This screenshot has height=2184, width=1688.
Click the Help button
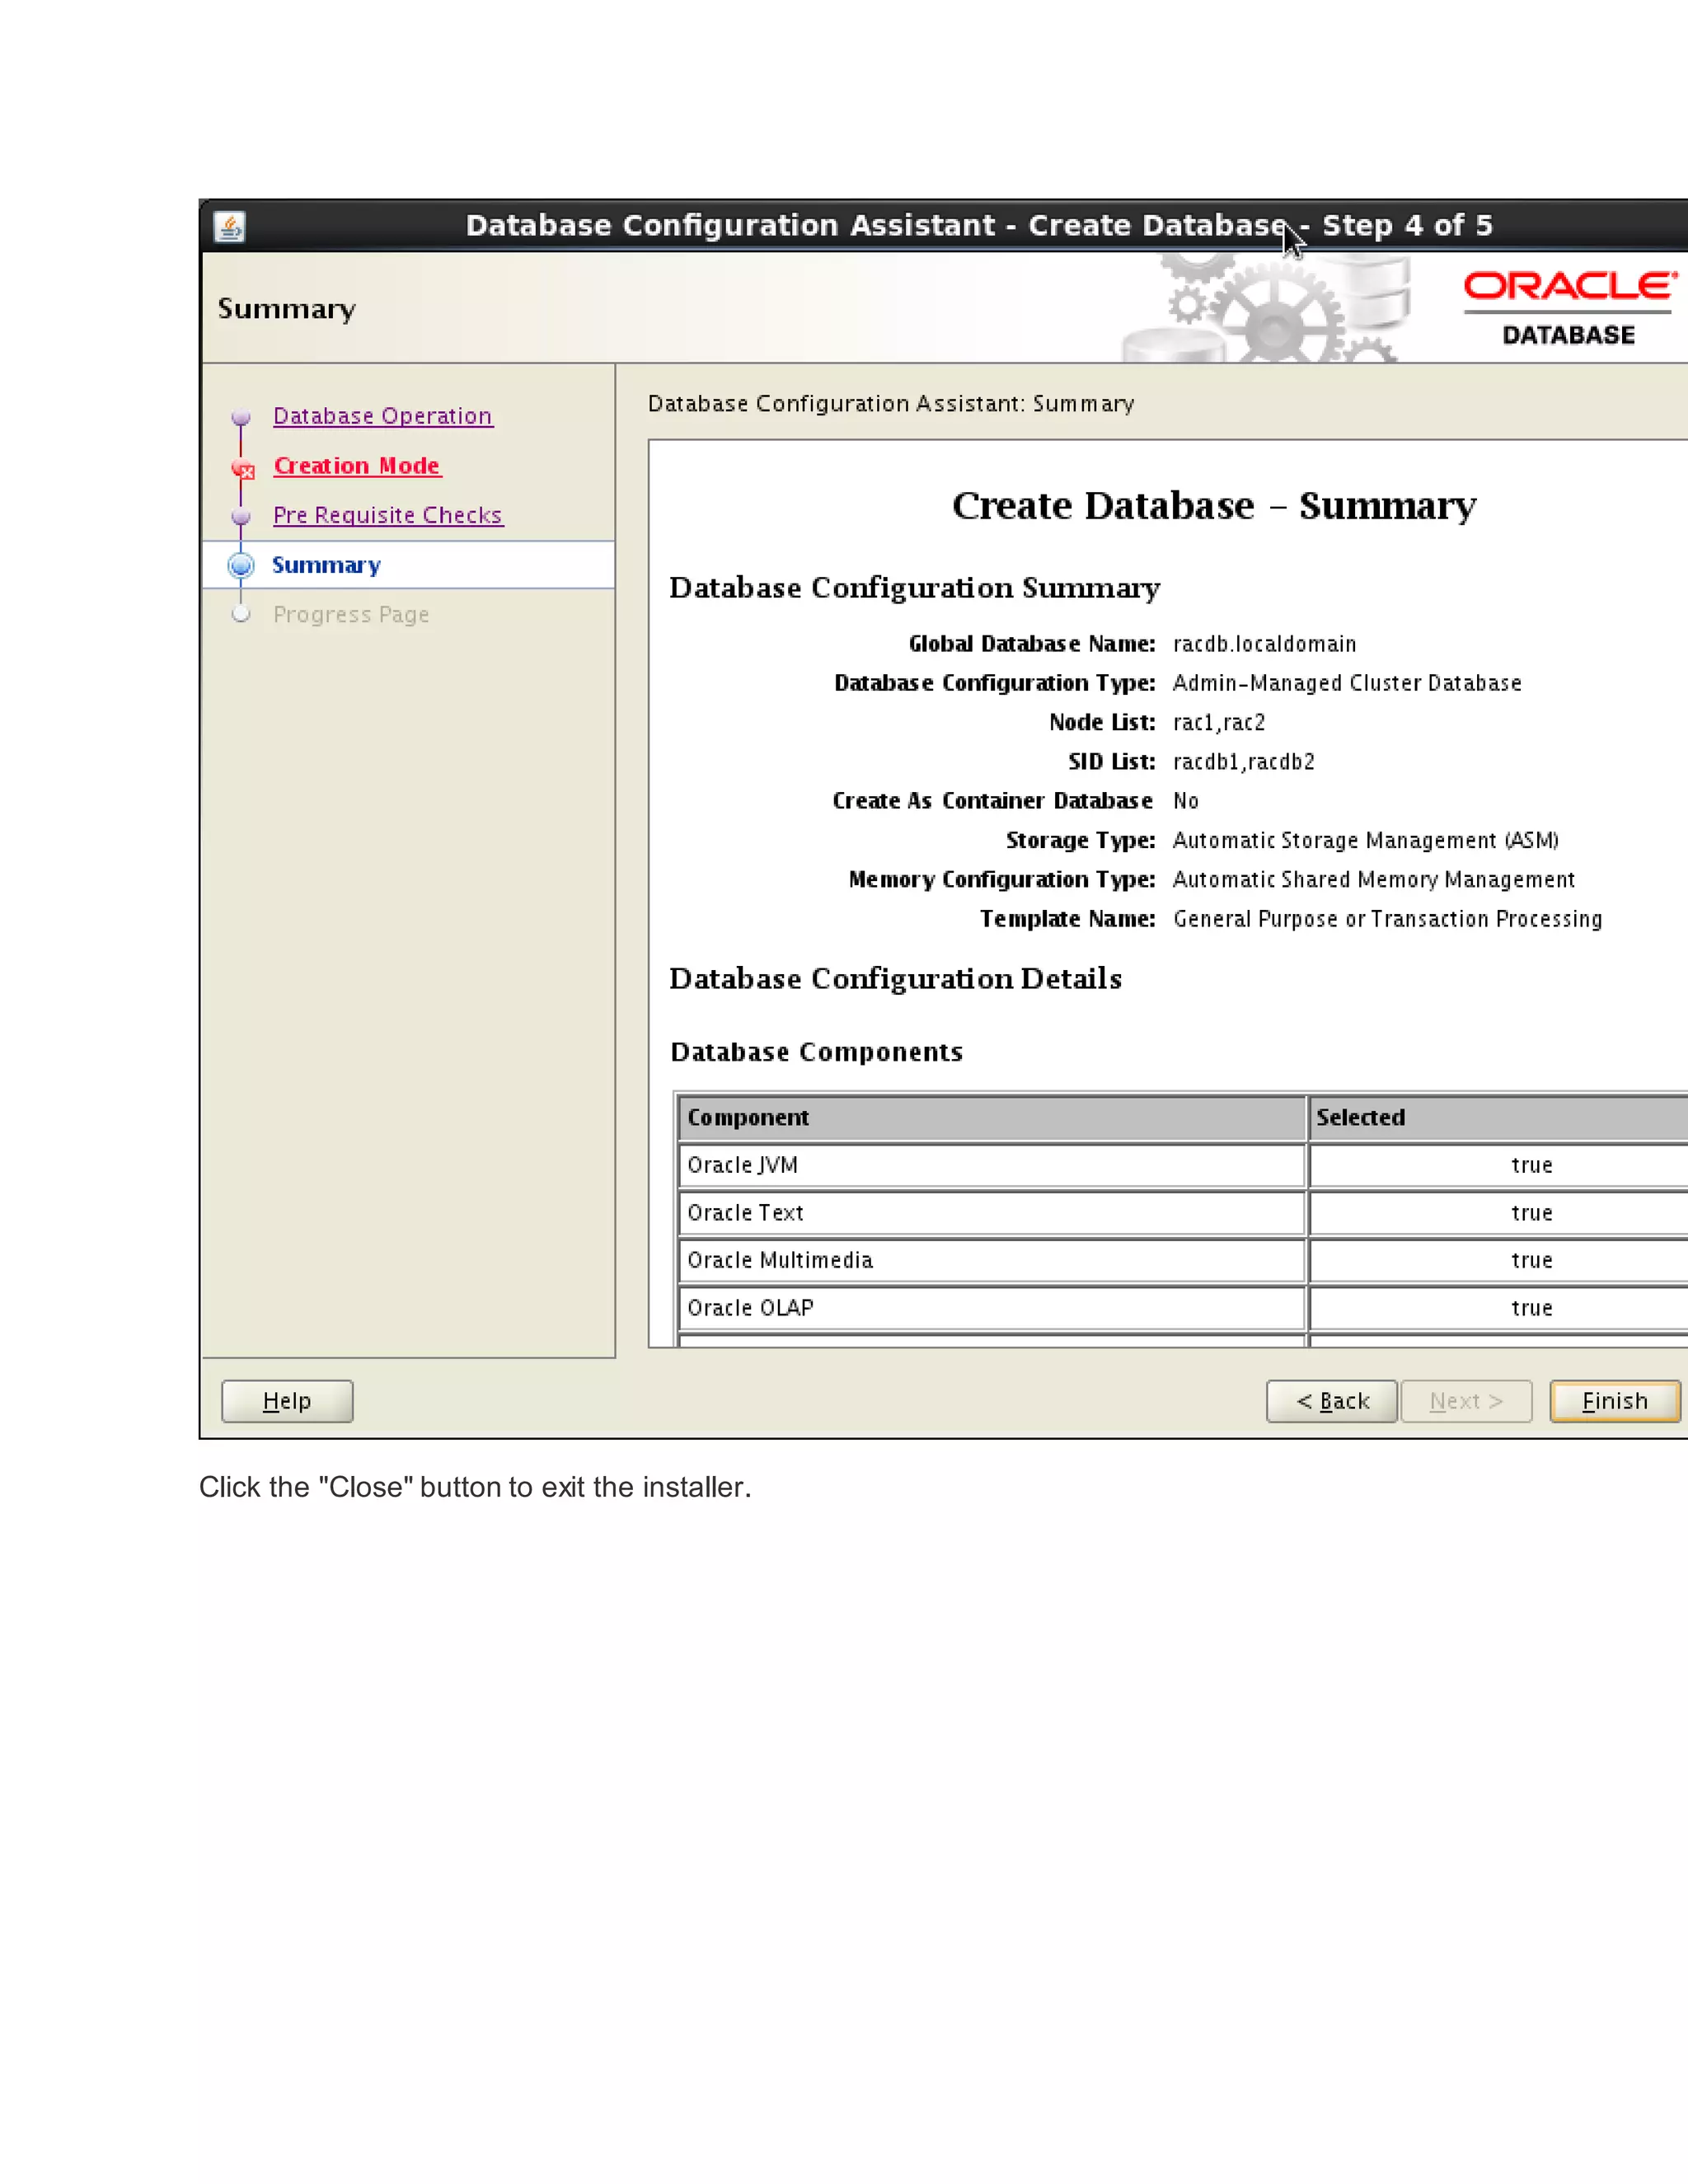click(x=287, y=1401)
